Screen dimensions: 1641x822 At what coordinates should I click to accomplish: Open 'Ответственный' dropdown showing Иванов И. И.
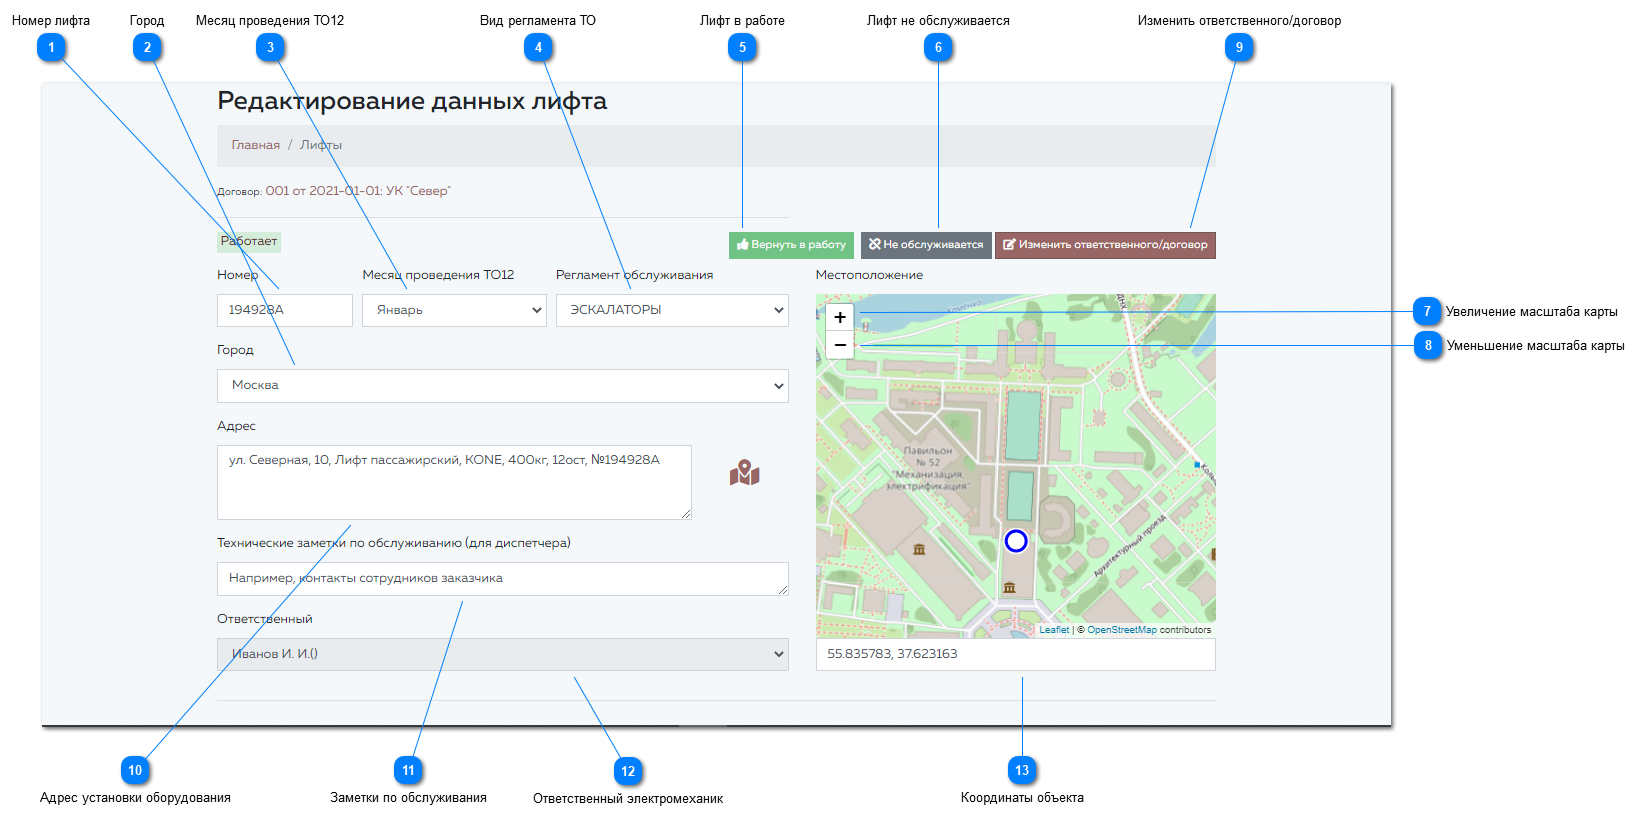[503, 654]
